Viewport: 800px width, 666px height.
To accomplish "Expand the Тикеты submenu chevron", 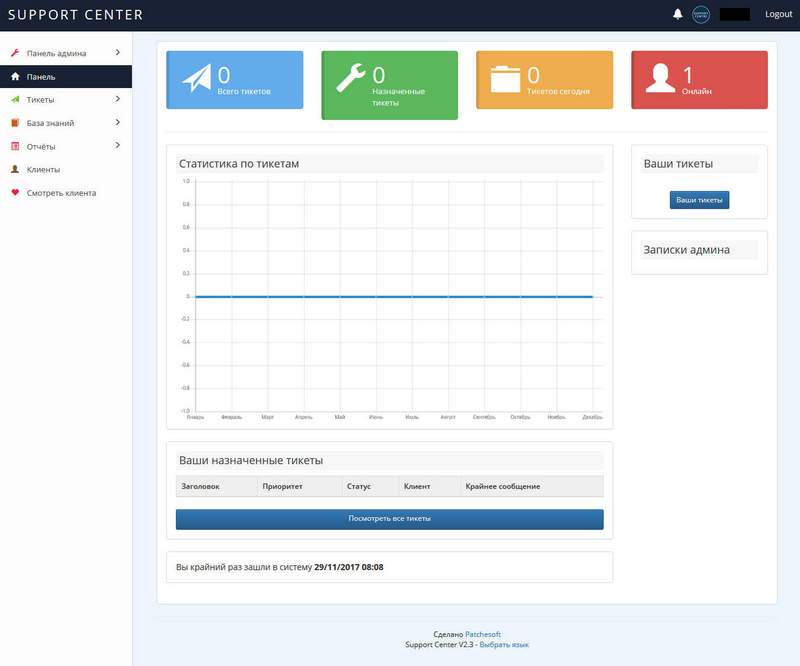I will [x=117, y=99].
